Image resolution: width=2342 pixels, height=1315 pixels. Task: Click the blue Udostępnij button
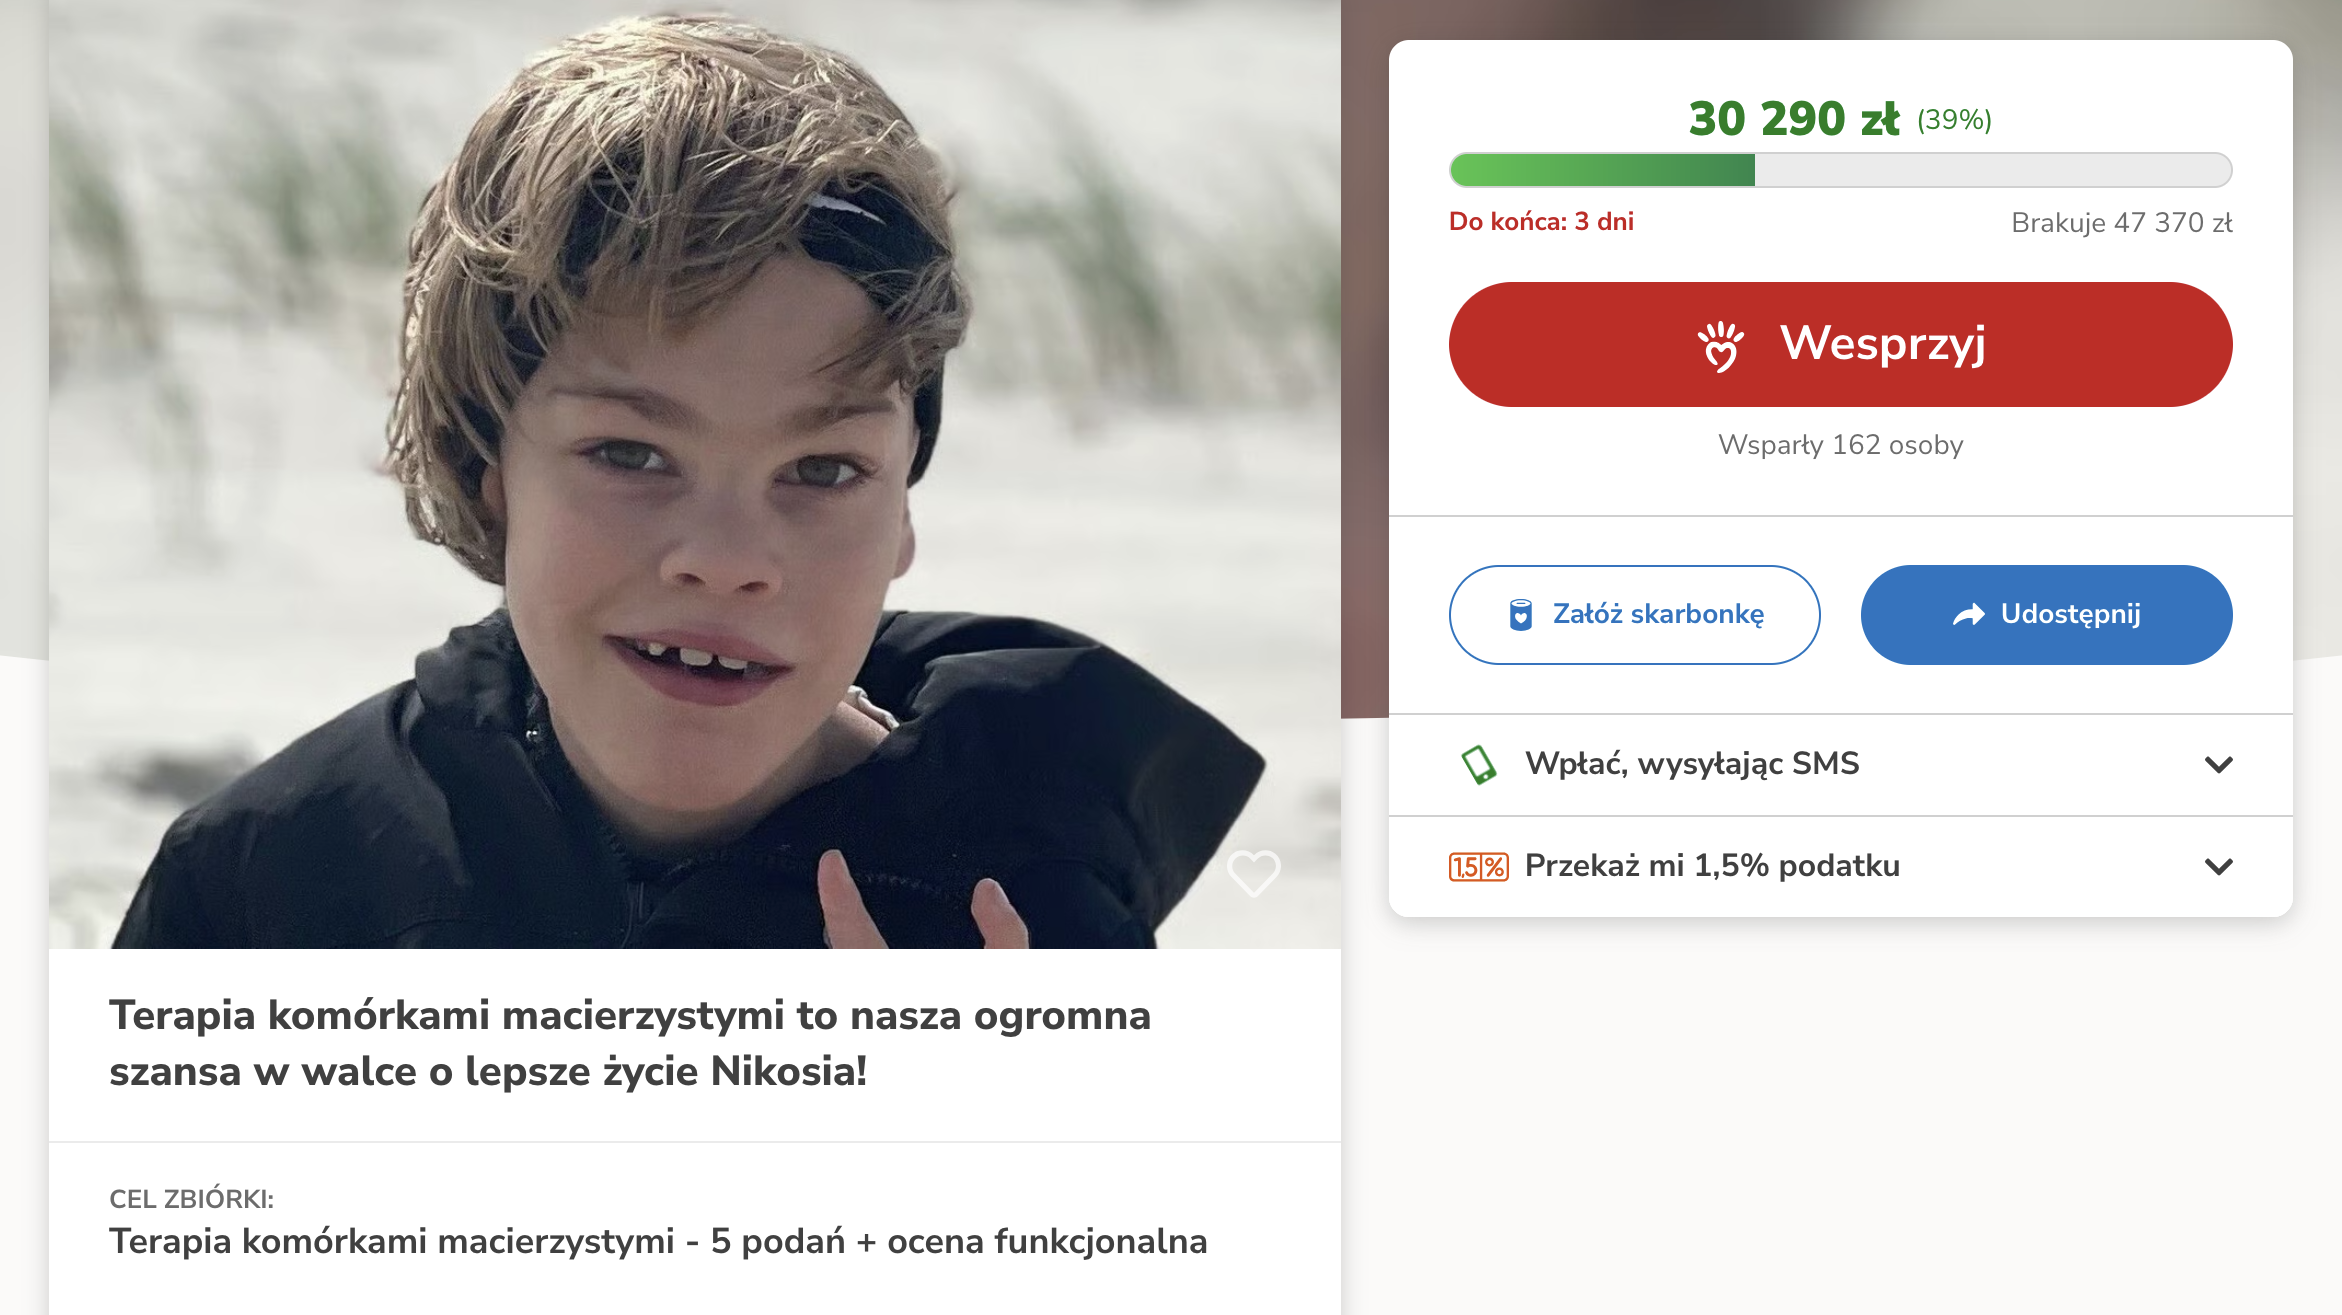tap(2046, 615)
